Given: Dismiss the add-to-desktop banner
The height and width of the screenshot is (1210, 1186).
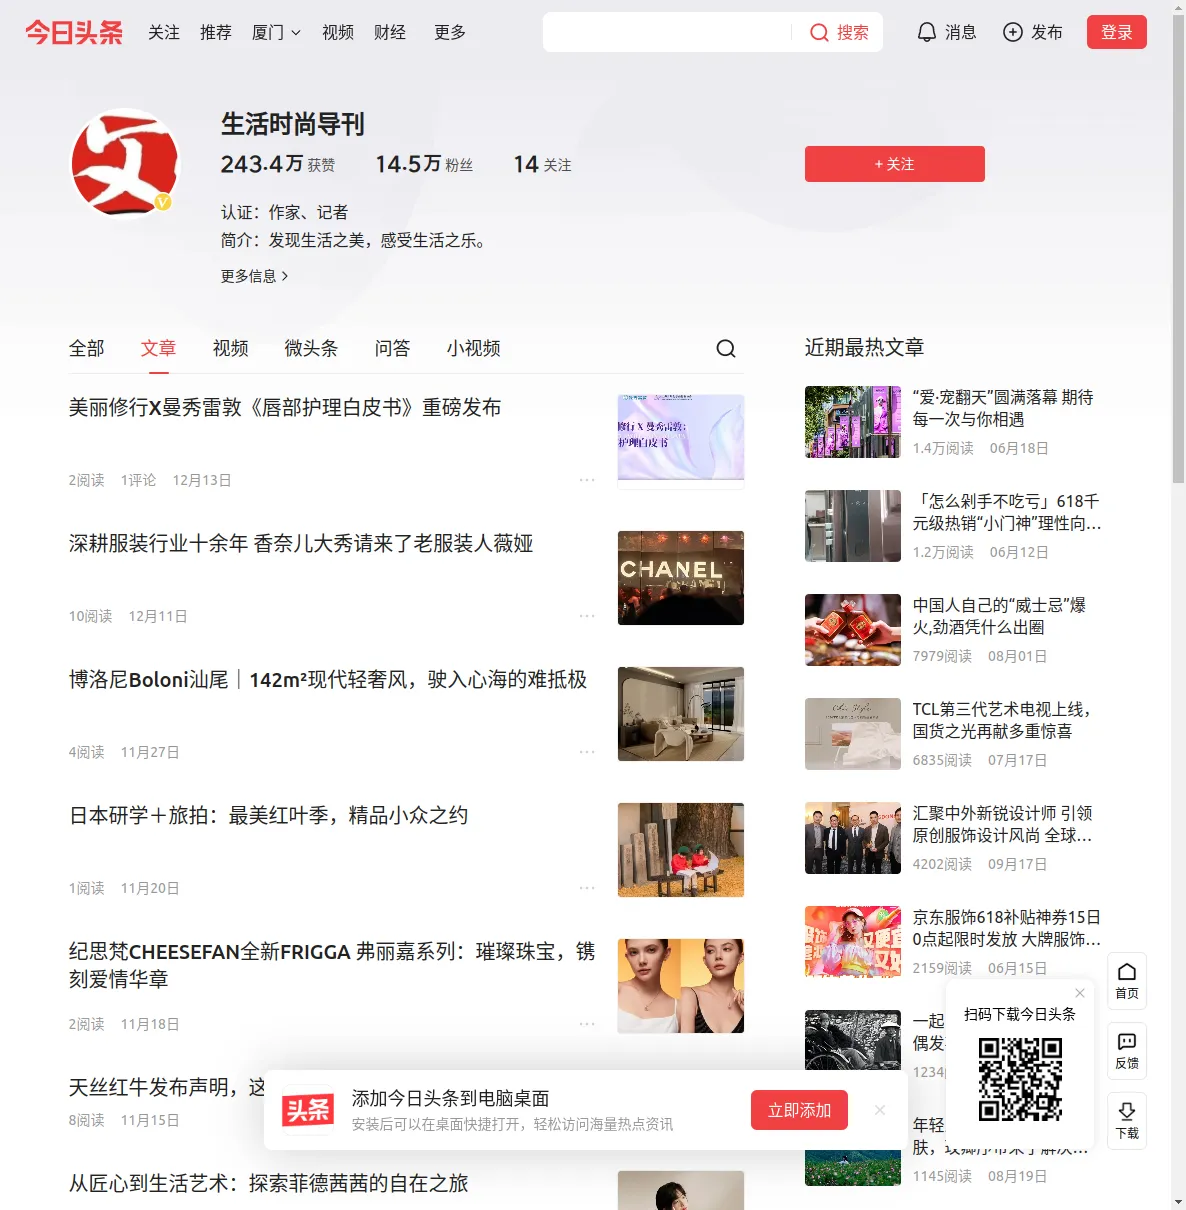Looking at the screenshot, I should pos(880,1110).
